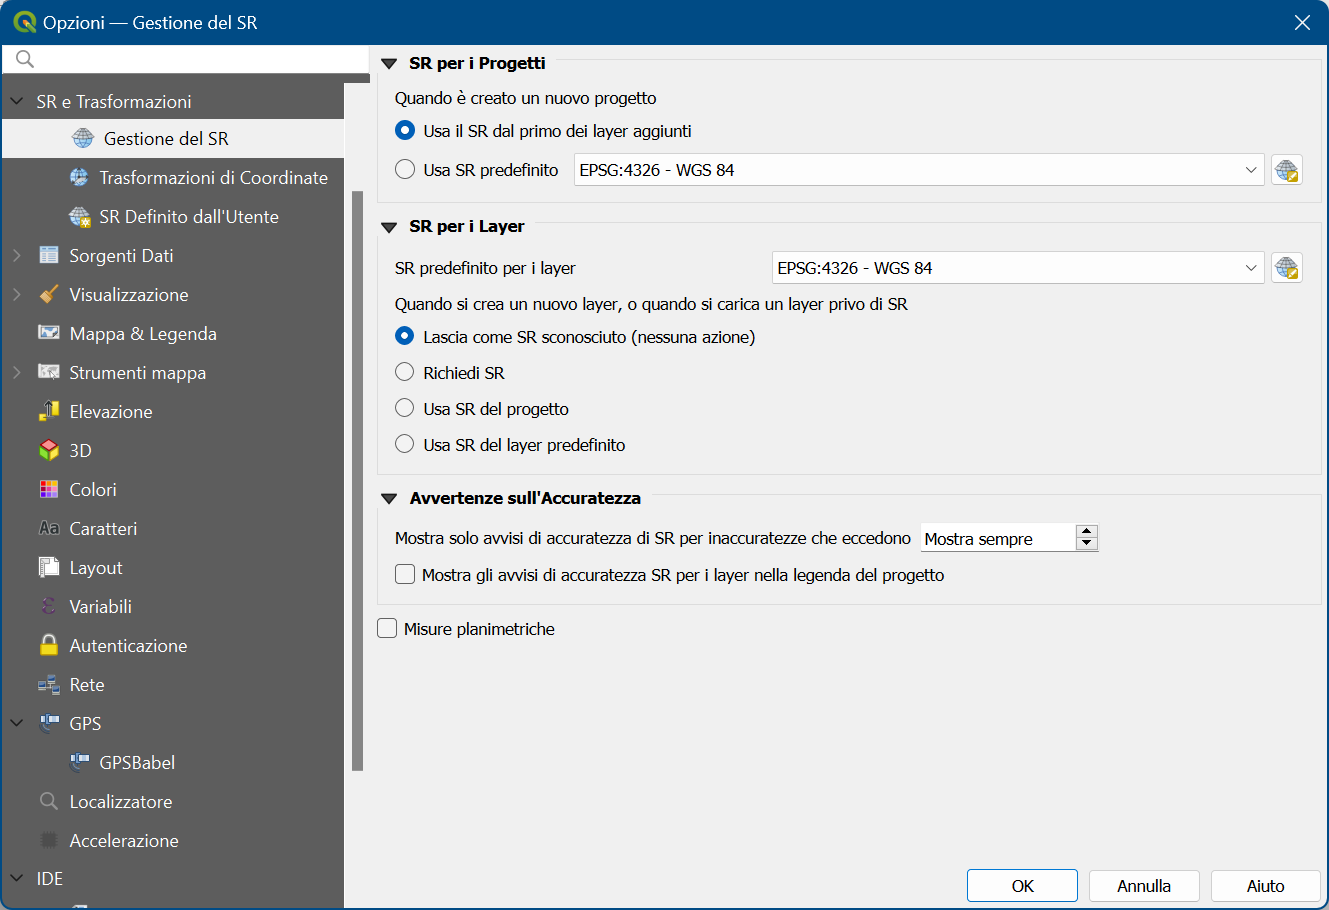
Task: Open project default SR dropdown EPSG:4326
Action: tap(920, 170)
